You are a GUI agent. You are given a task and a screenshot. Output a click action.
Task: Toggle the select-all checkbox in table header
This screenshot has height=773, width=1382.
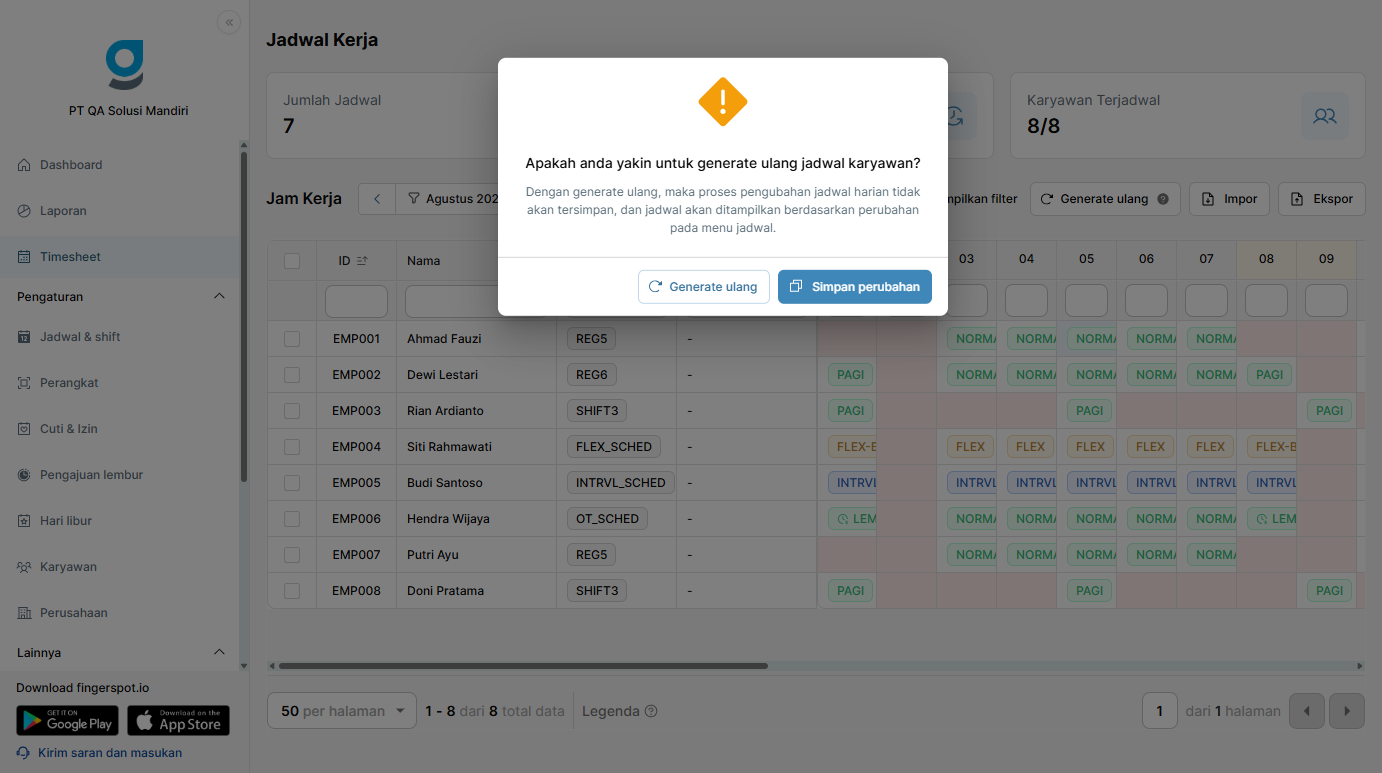(292, 261)
